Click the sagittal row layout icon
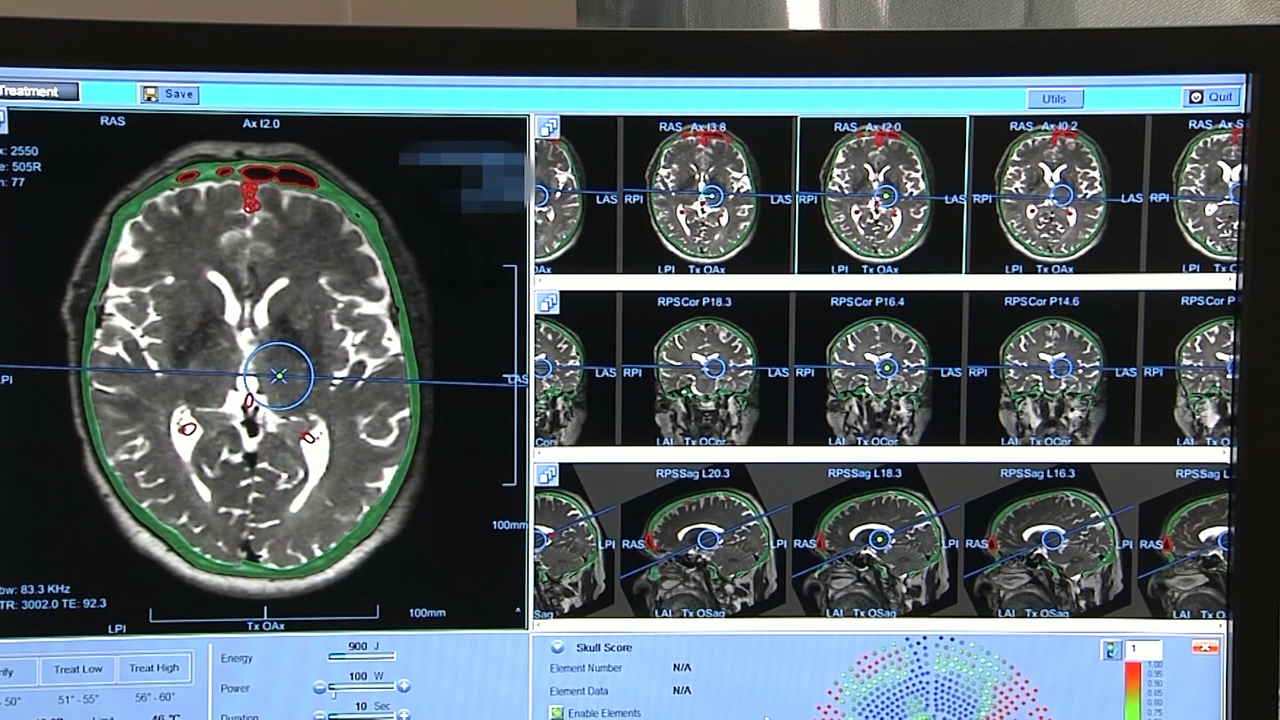 click(547, 475)
